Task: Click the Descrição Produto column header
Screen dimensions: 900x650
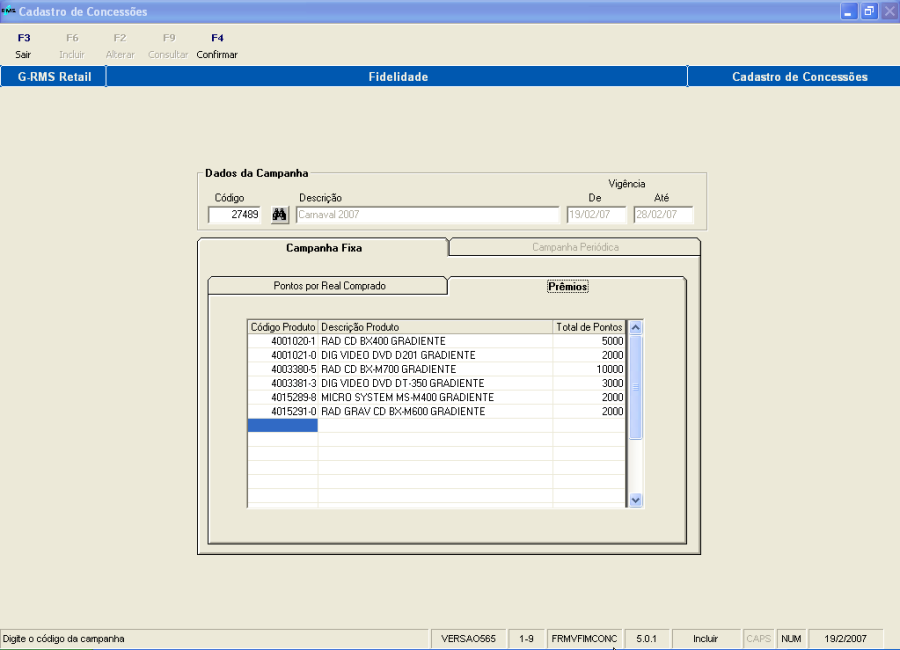Action: pyautogui.click(x=435, y=327)
